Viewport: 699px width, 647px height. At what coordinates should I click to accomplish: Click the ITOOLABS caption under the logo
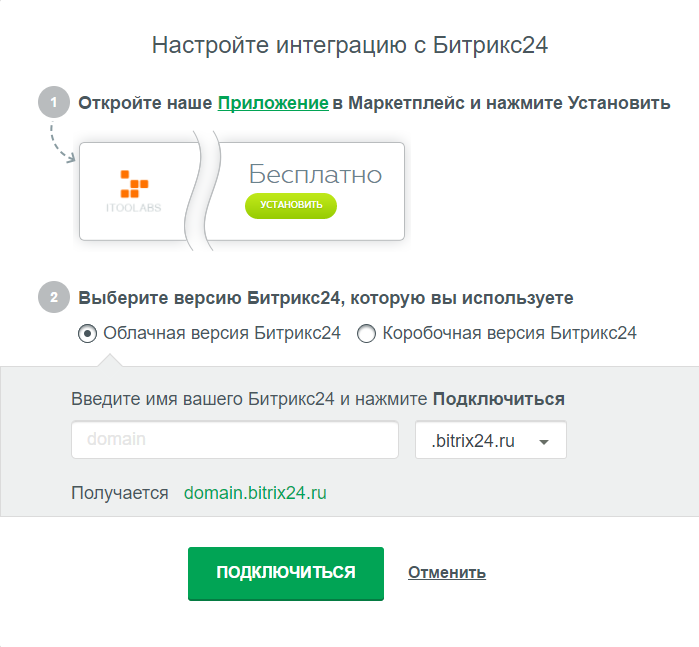133,208
